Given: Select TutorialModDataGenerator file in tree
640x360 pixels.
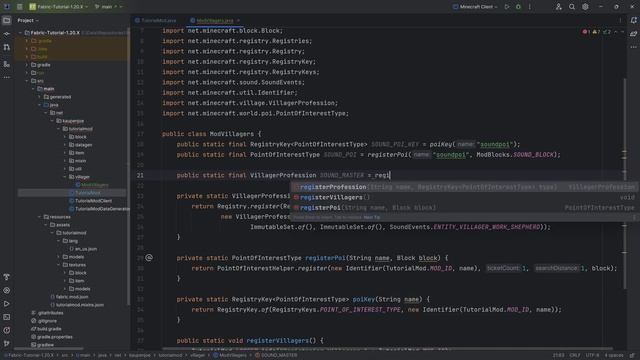Looking at the screenshot, I should click(99, 209).
